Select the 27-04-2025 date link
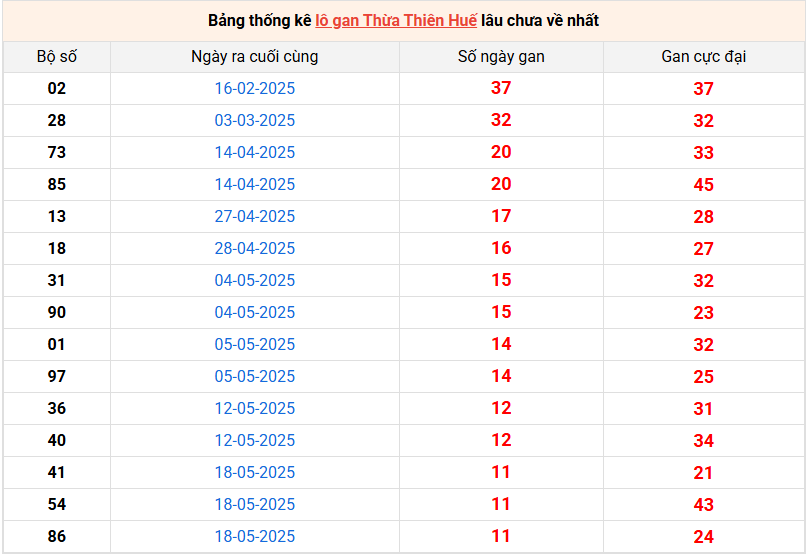Screen dimensions: 808x558 click(255, 216)
